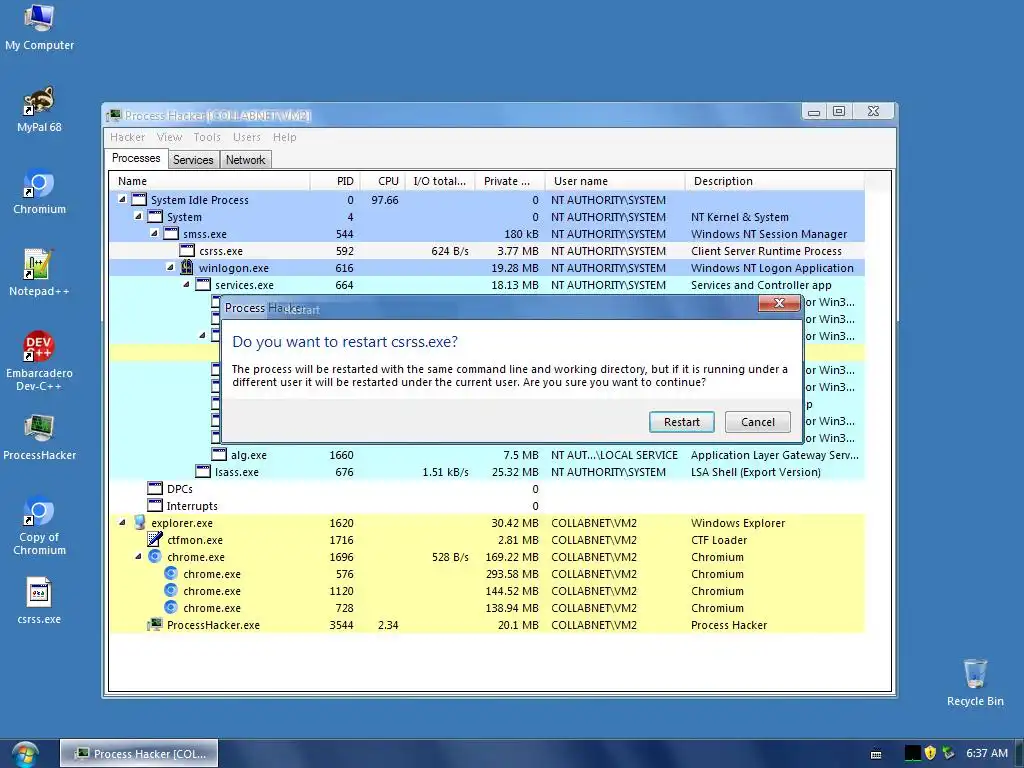Screen dimensions: 1024x768
Task: Click the I/O total column header
Action: coord(440,181)
